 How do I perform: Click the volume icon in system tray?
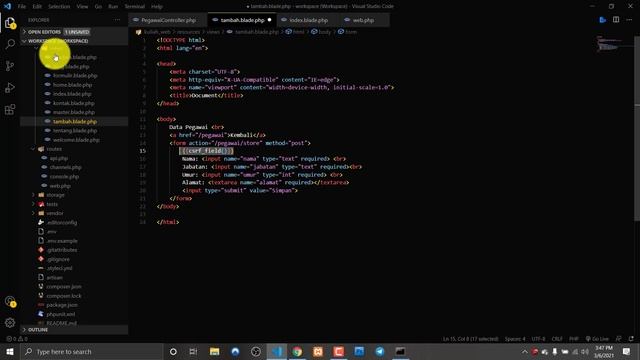pos(585,351)
